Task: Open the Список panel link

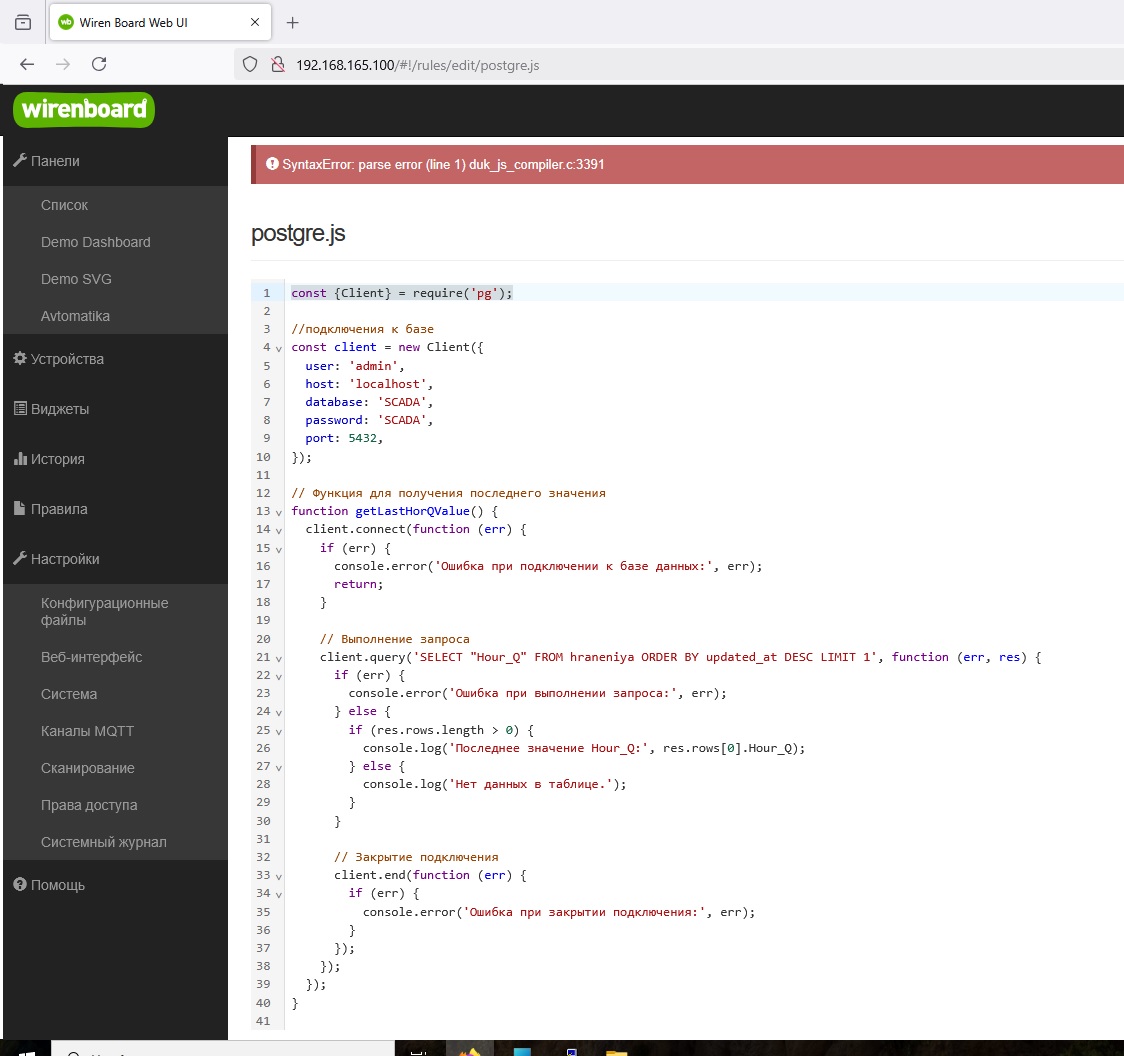Action: tap(65, 205)
